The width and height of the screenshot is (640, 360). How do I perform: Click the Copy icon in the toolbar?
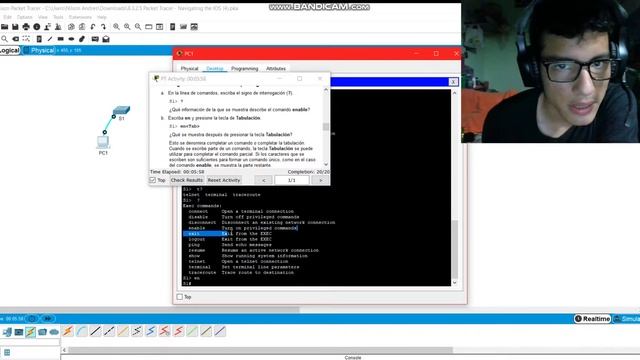click(x=71, y=27)
